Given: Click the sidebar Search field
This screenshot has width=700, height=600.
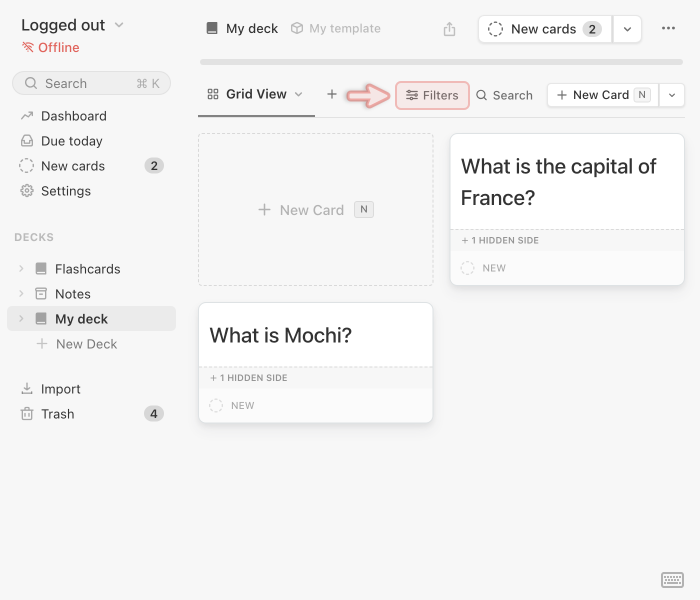Looking at the screenshot, I should pos(91,83).
